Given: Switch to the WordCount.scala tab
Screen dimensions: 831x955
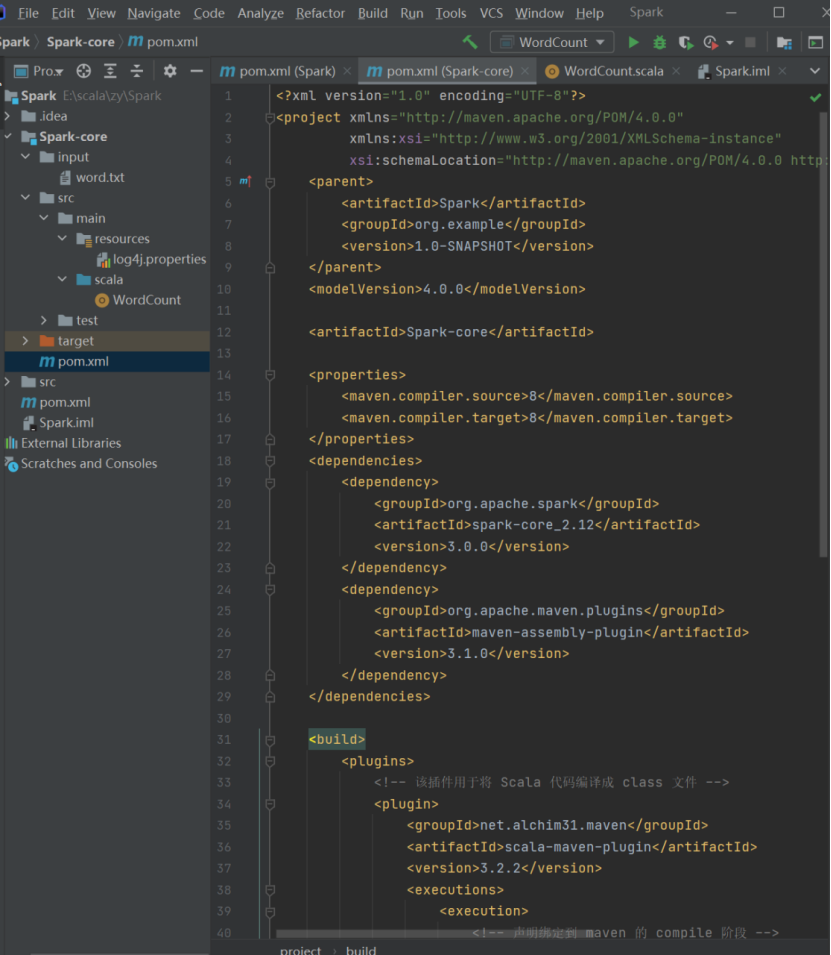Looking at the screenshot, I should point(613,71).
